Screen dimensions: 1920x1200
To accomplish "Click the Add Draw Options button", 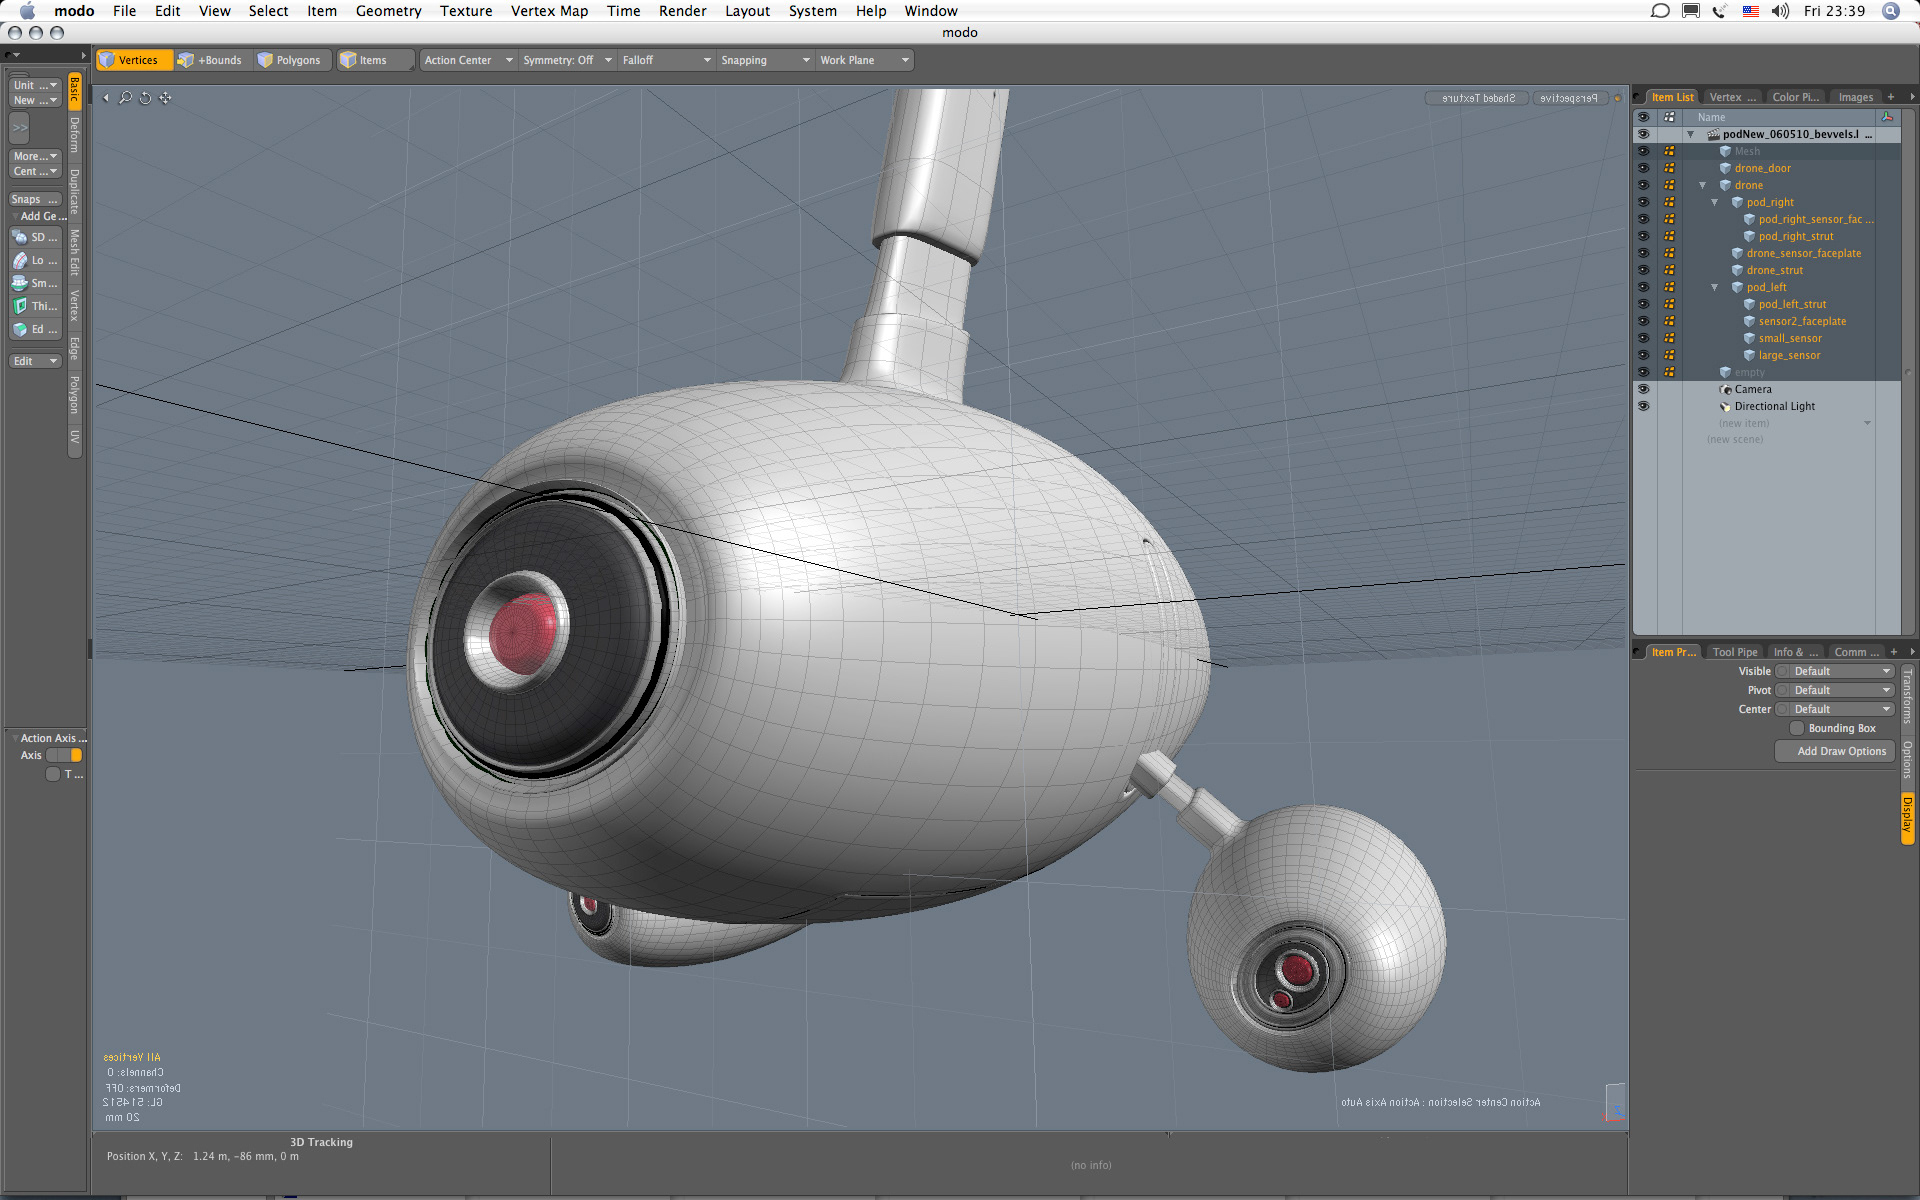I will (x=1835, y=751).
